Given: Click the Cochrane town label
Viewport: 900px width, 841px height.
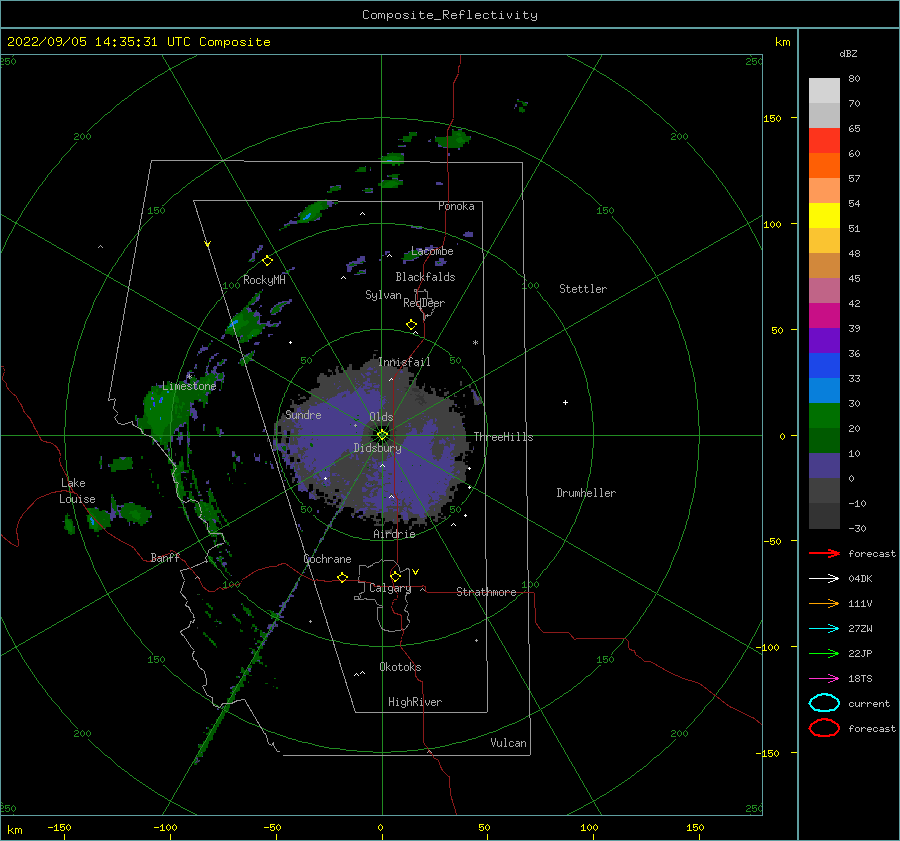Looking at the screenshot, I should [327, 559].
